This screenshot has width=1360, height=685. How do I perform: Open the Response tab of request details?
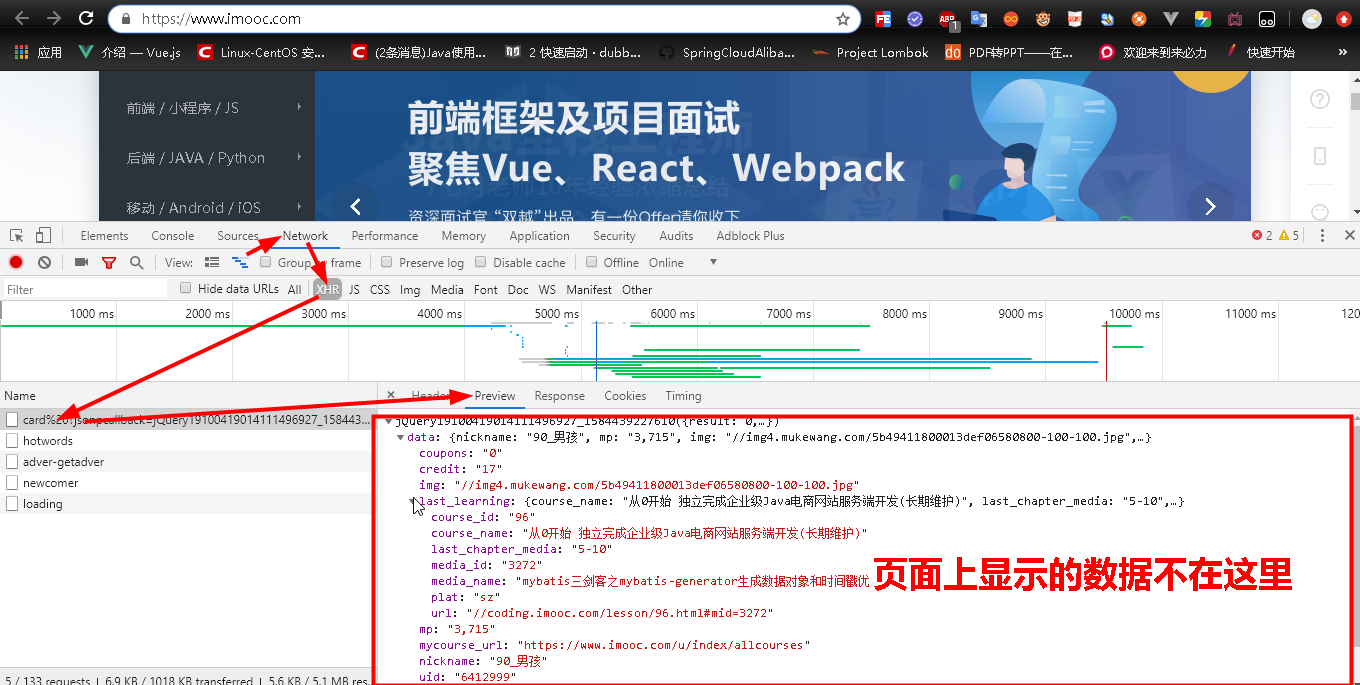click(x=559, y=395)
